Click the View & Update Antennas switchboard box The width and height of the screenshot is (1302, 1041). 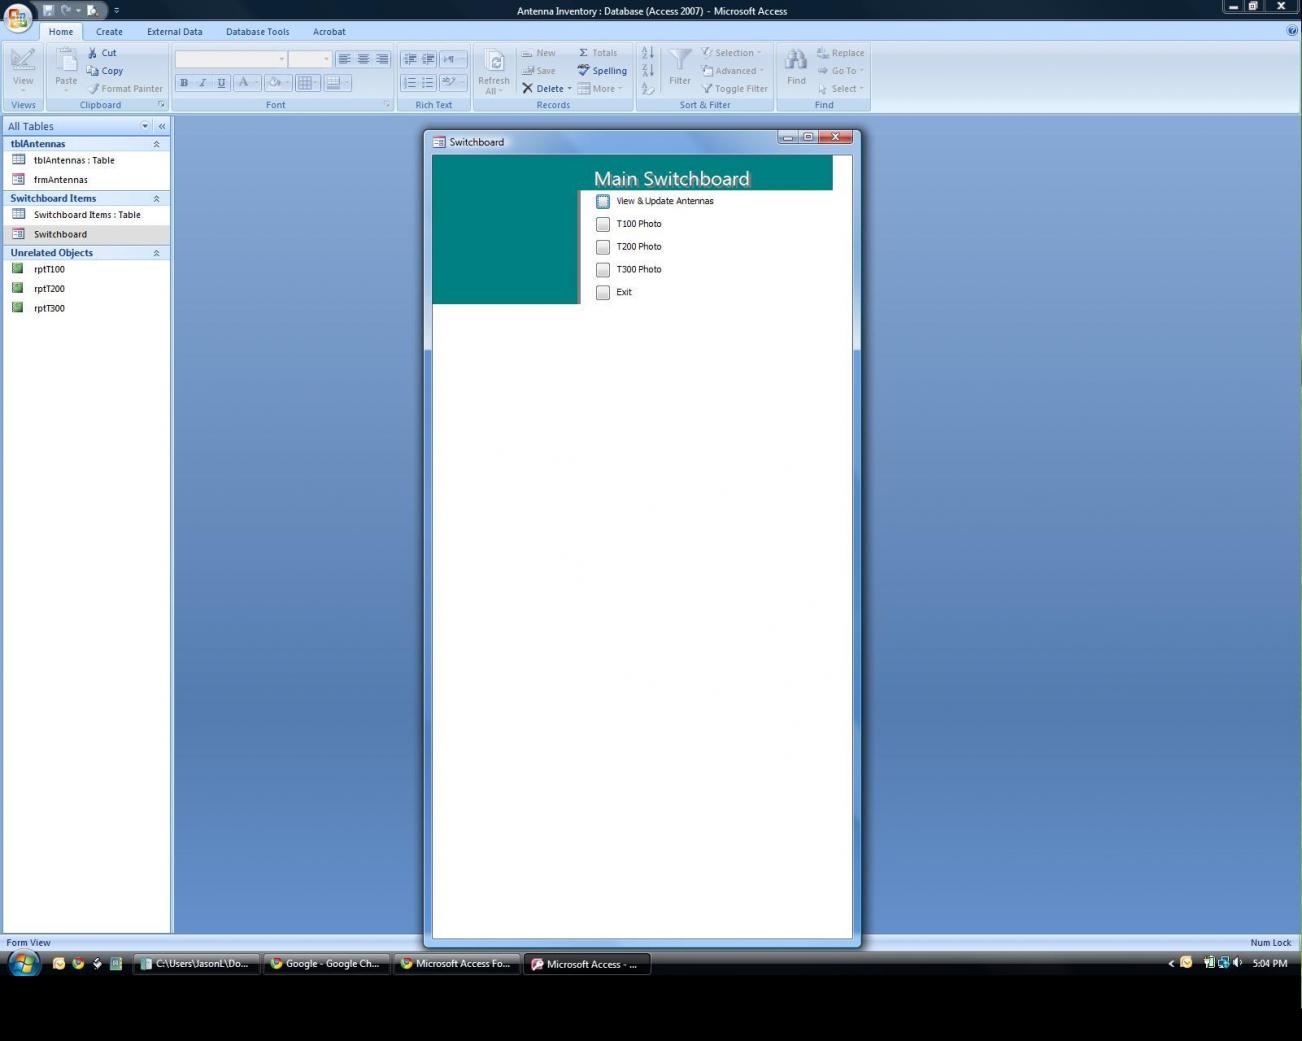coord(603,201)
